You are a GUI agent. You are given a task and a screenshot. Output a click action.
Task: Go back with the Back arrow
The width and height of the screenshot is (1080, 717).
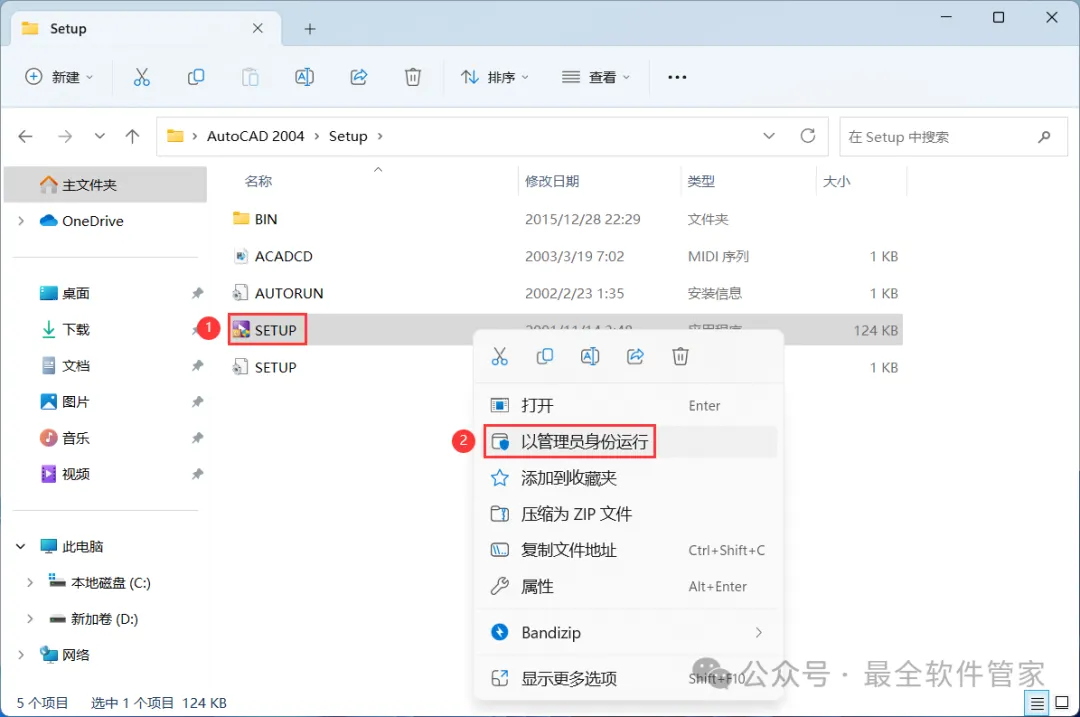click(25, 136)
